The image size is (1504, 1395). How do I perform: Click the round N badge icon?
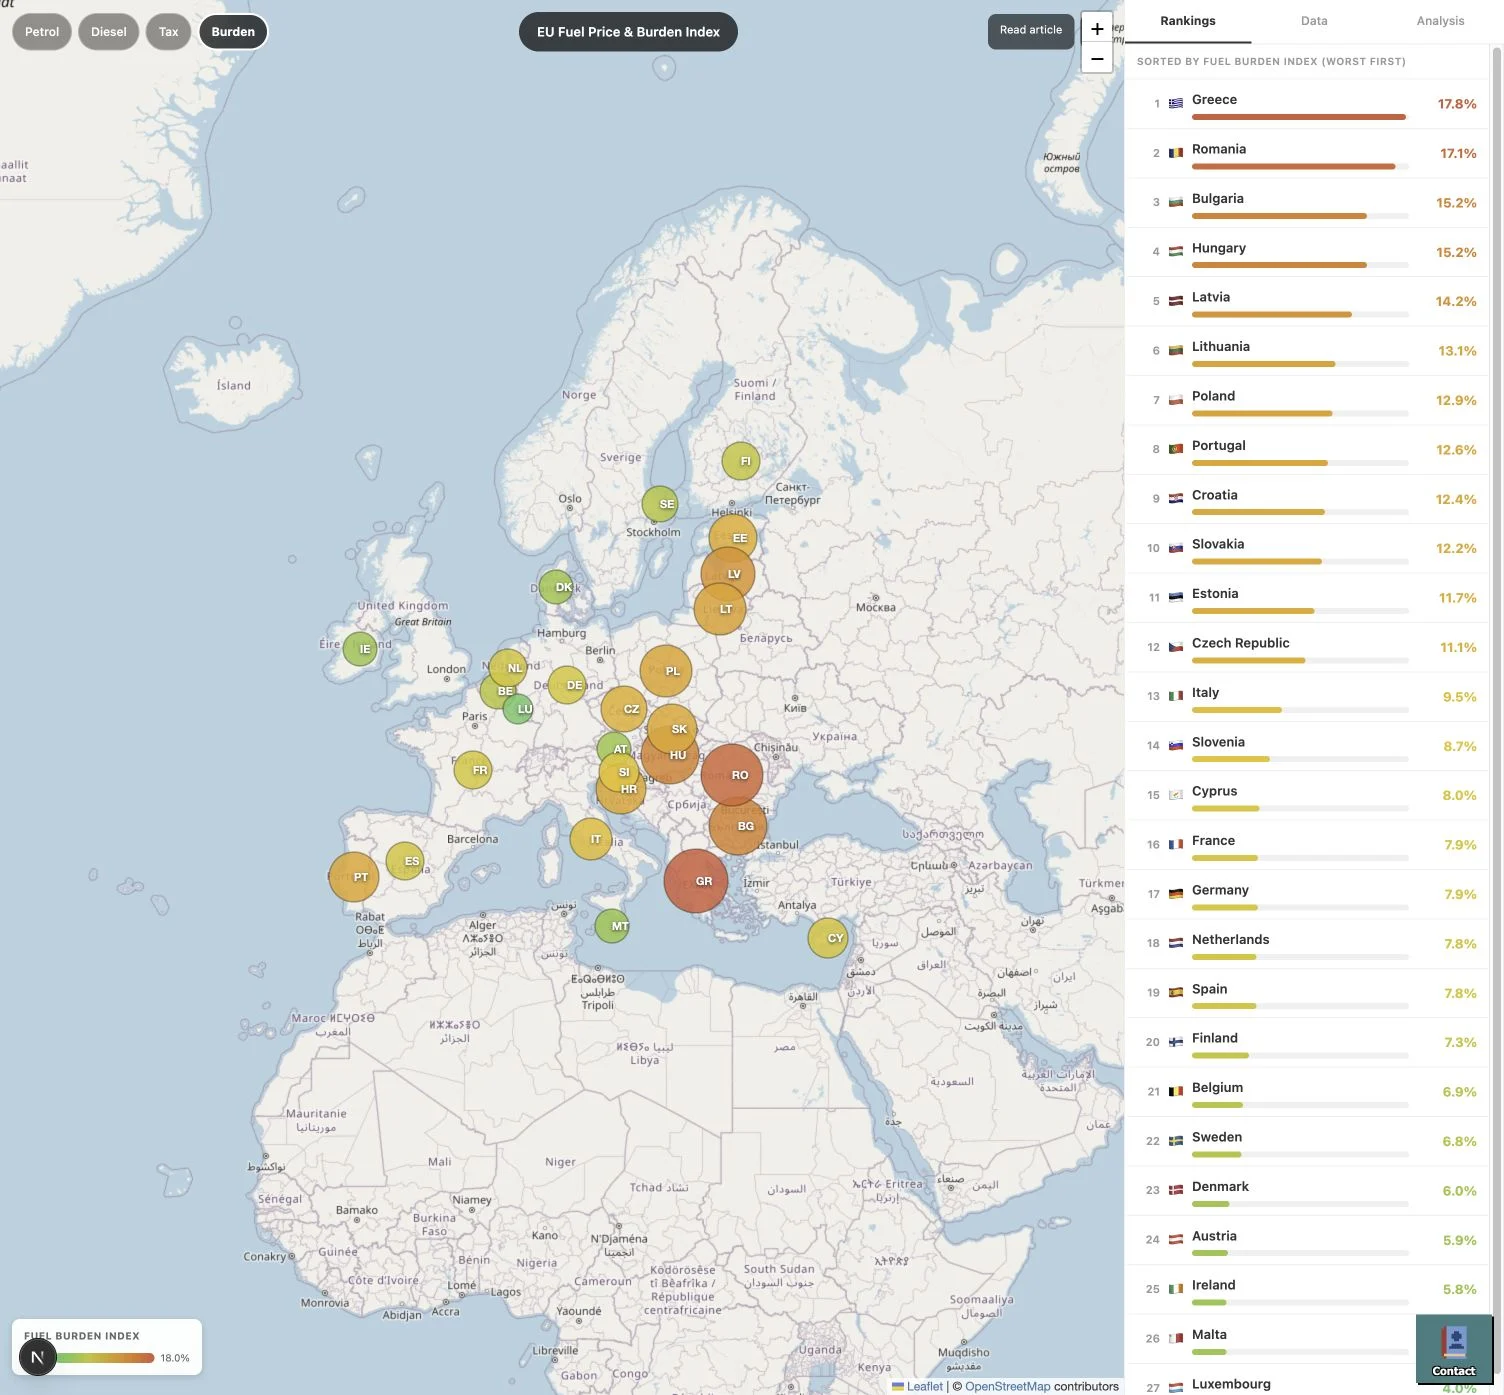pyautogui.click(x=38, y=1357)
